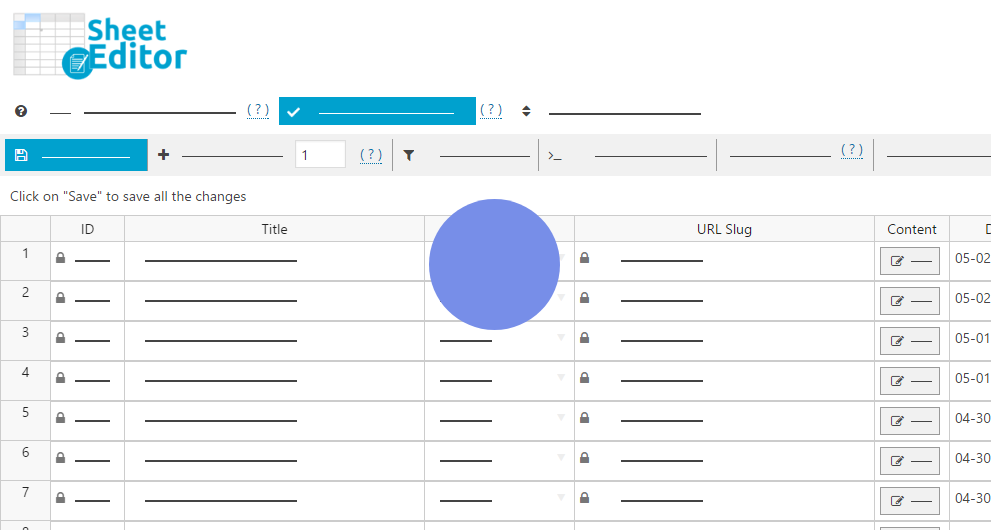Expand the dropdown arrow in row 5
The height and width of the screenshot is (530, 991).
pyautogui.click(x=561, y=417)
